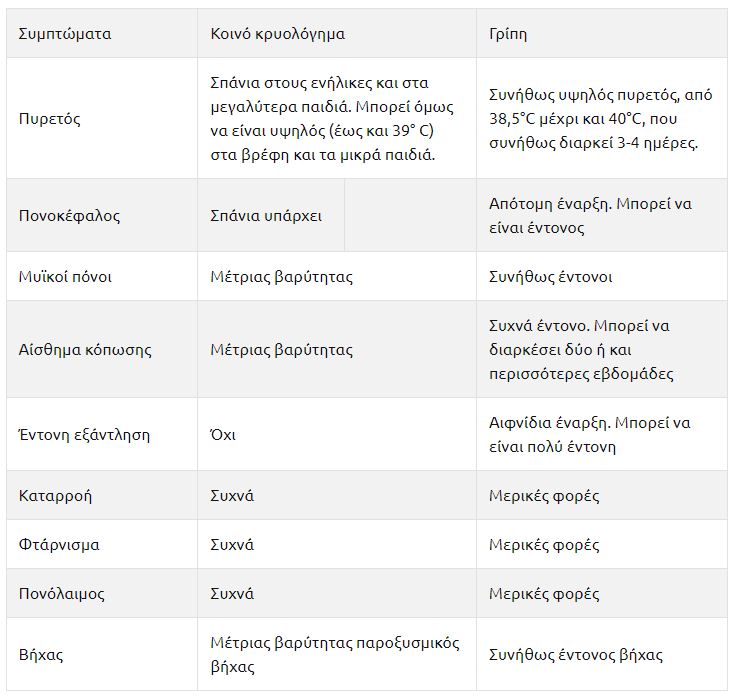
Task: Click the Πονόλαιμος row label
Action: coord(62,594)
